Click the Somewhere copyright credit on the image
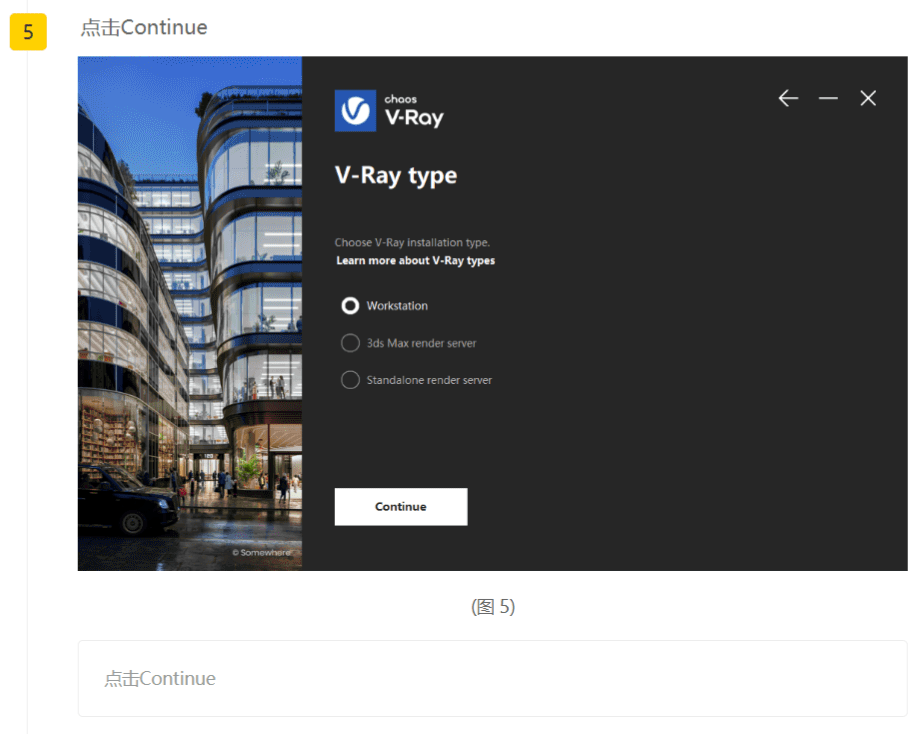 point(261,553)
